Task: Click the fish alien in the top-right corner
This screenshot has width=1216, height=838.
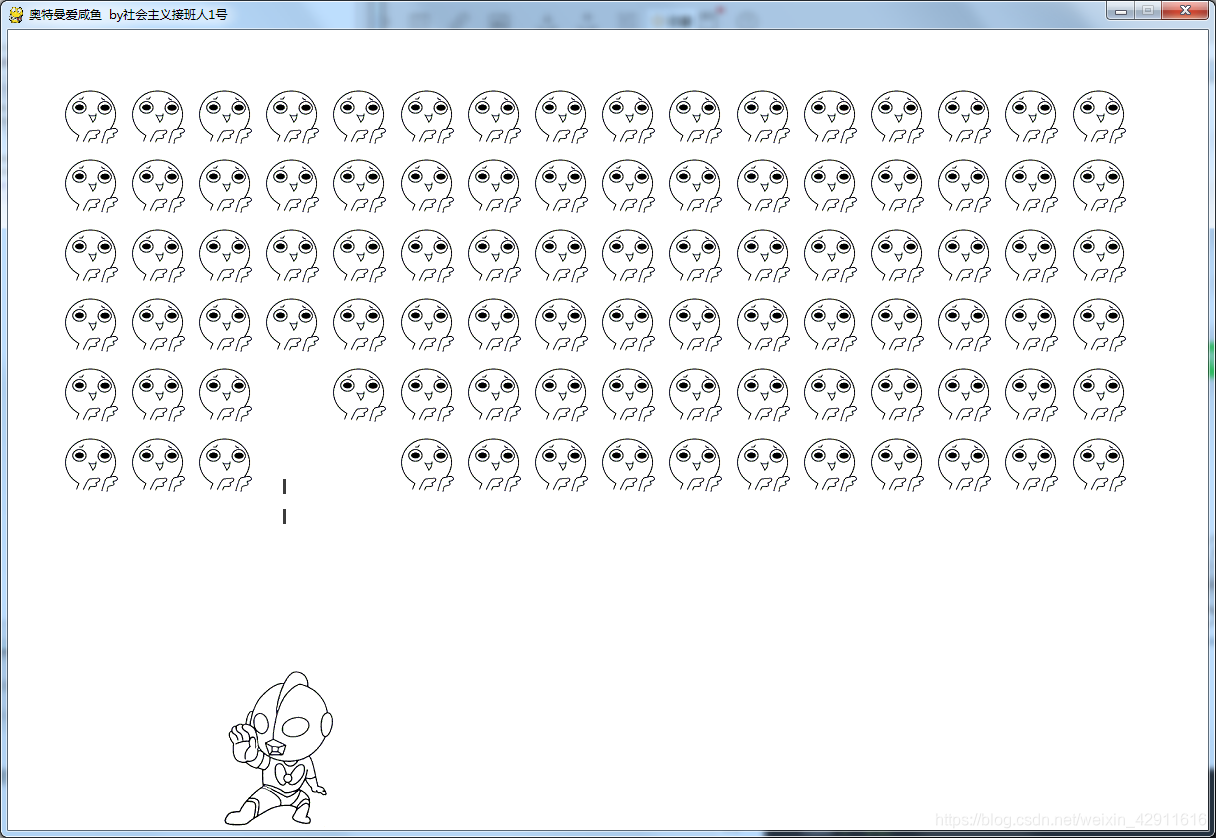Action: tap(1099, 117)
